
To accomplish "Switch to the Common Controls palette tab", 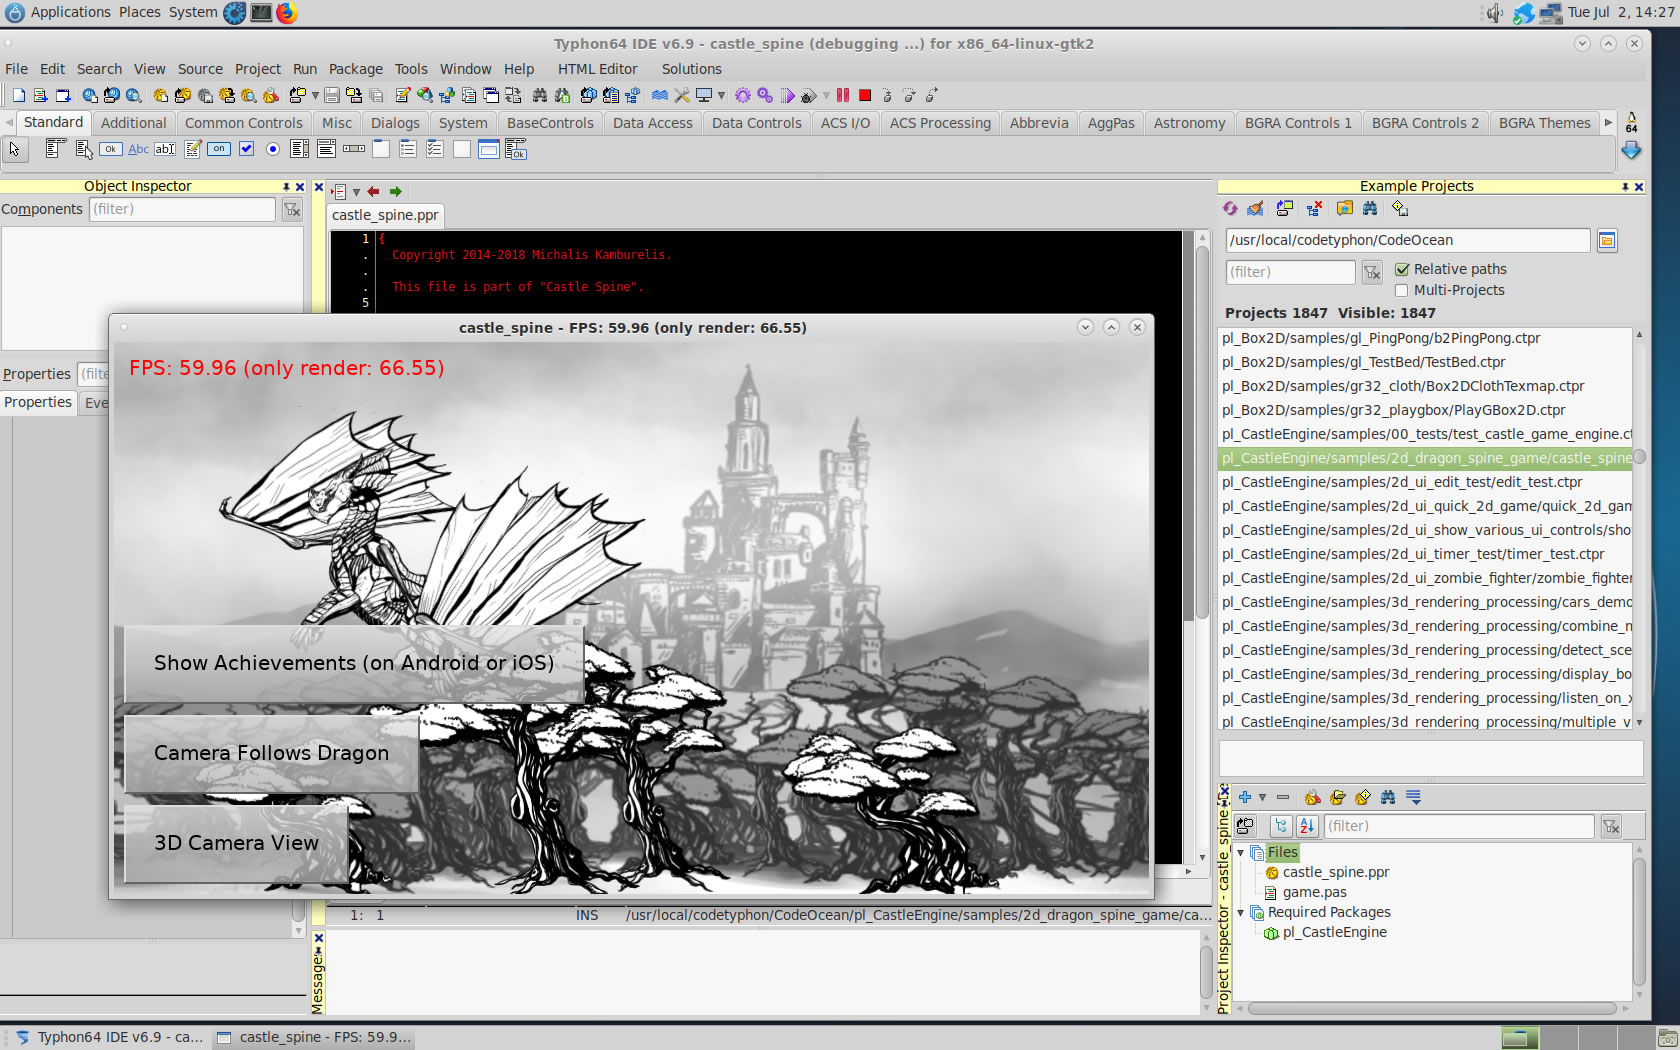I will (243, 123).
